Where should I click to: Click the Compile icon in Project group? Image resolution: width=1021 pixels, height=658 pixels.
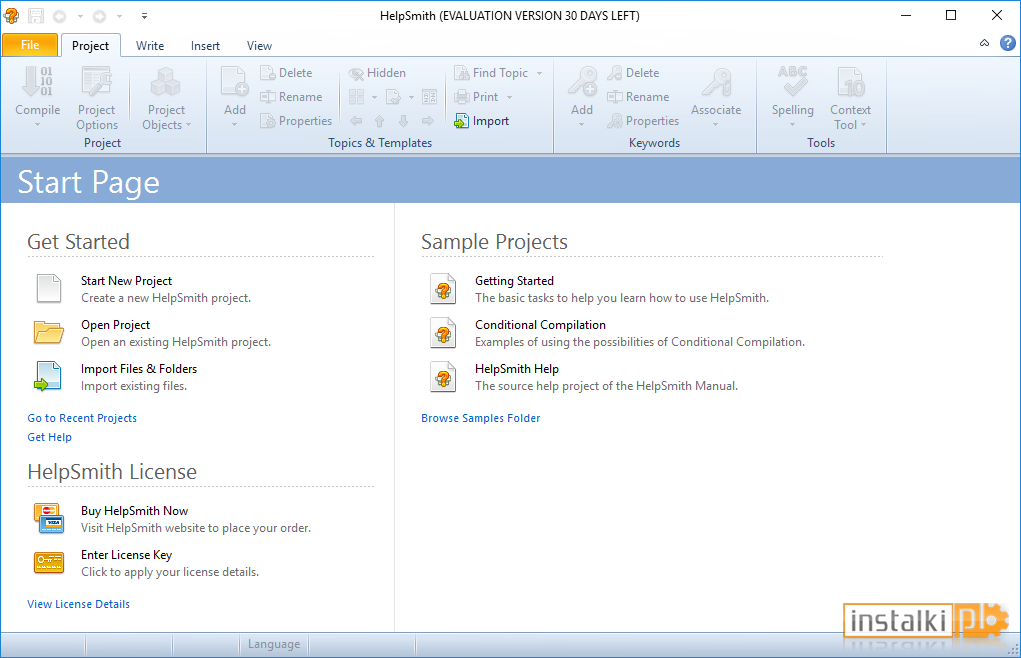[x=38, y=82]
